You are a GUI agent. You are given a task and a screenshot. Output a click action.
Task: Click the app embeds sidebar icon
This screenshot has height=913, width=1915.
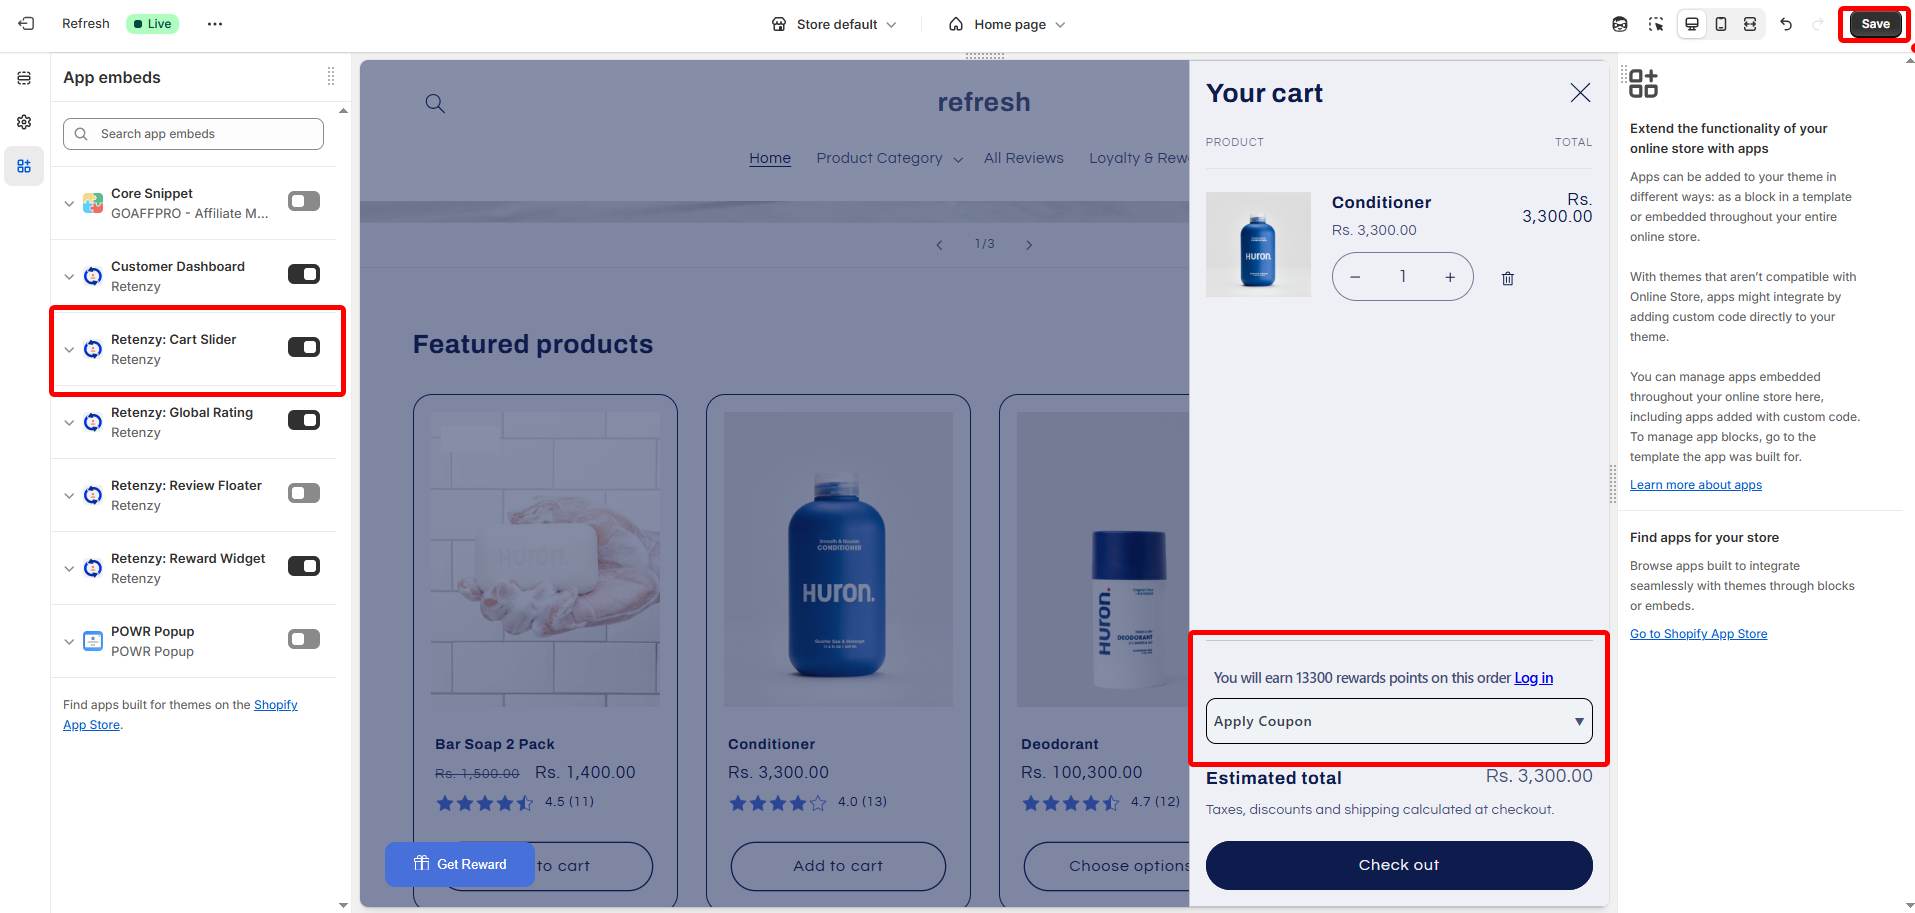[x=24, y=166]
